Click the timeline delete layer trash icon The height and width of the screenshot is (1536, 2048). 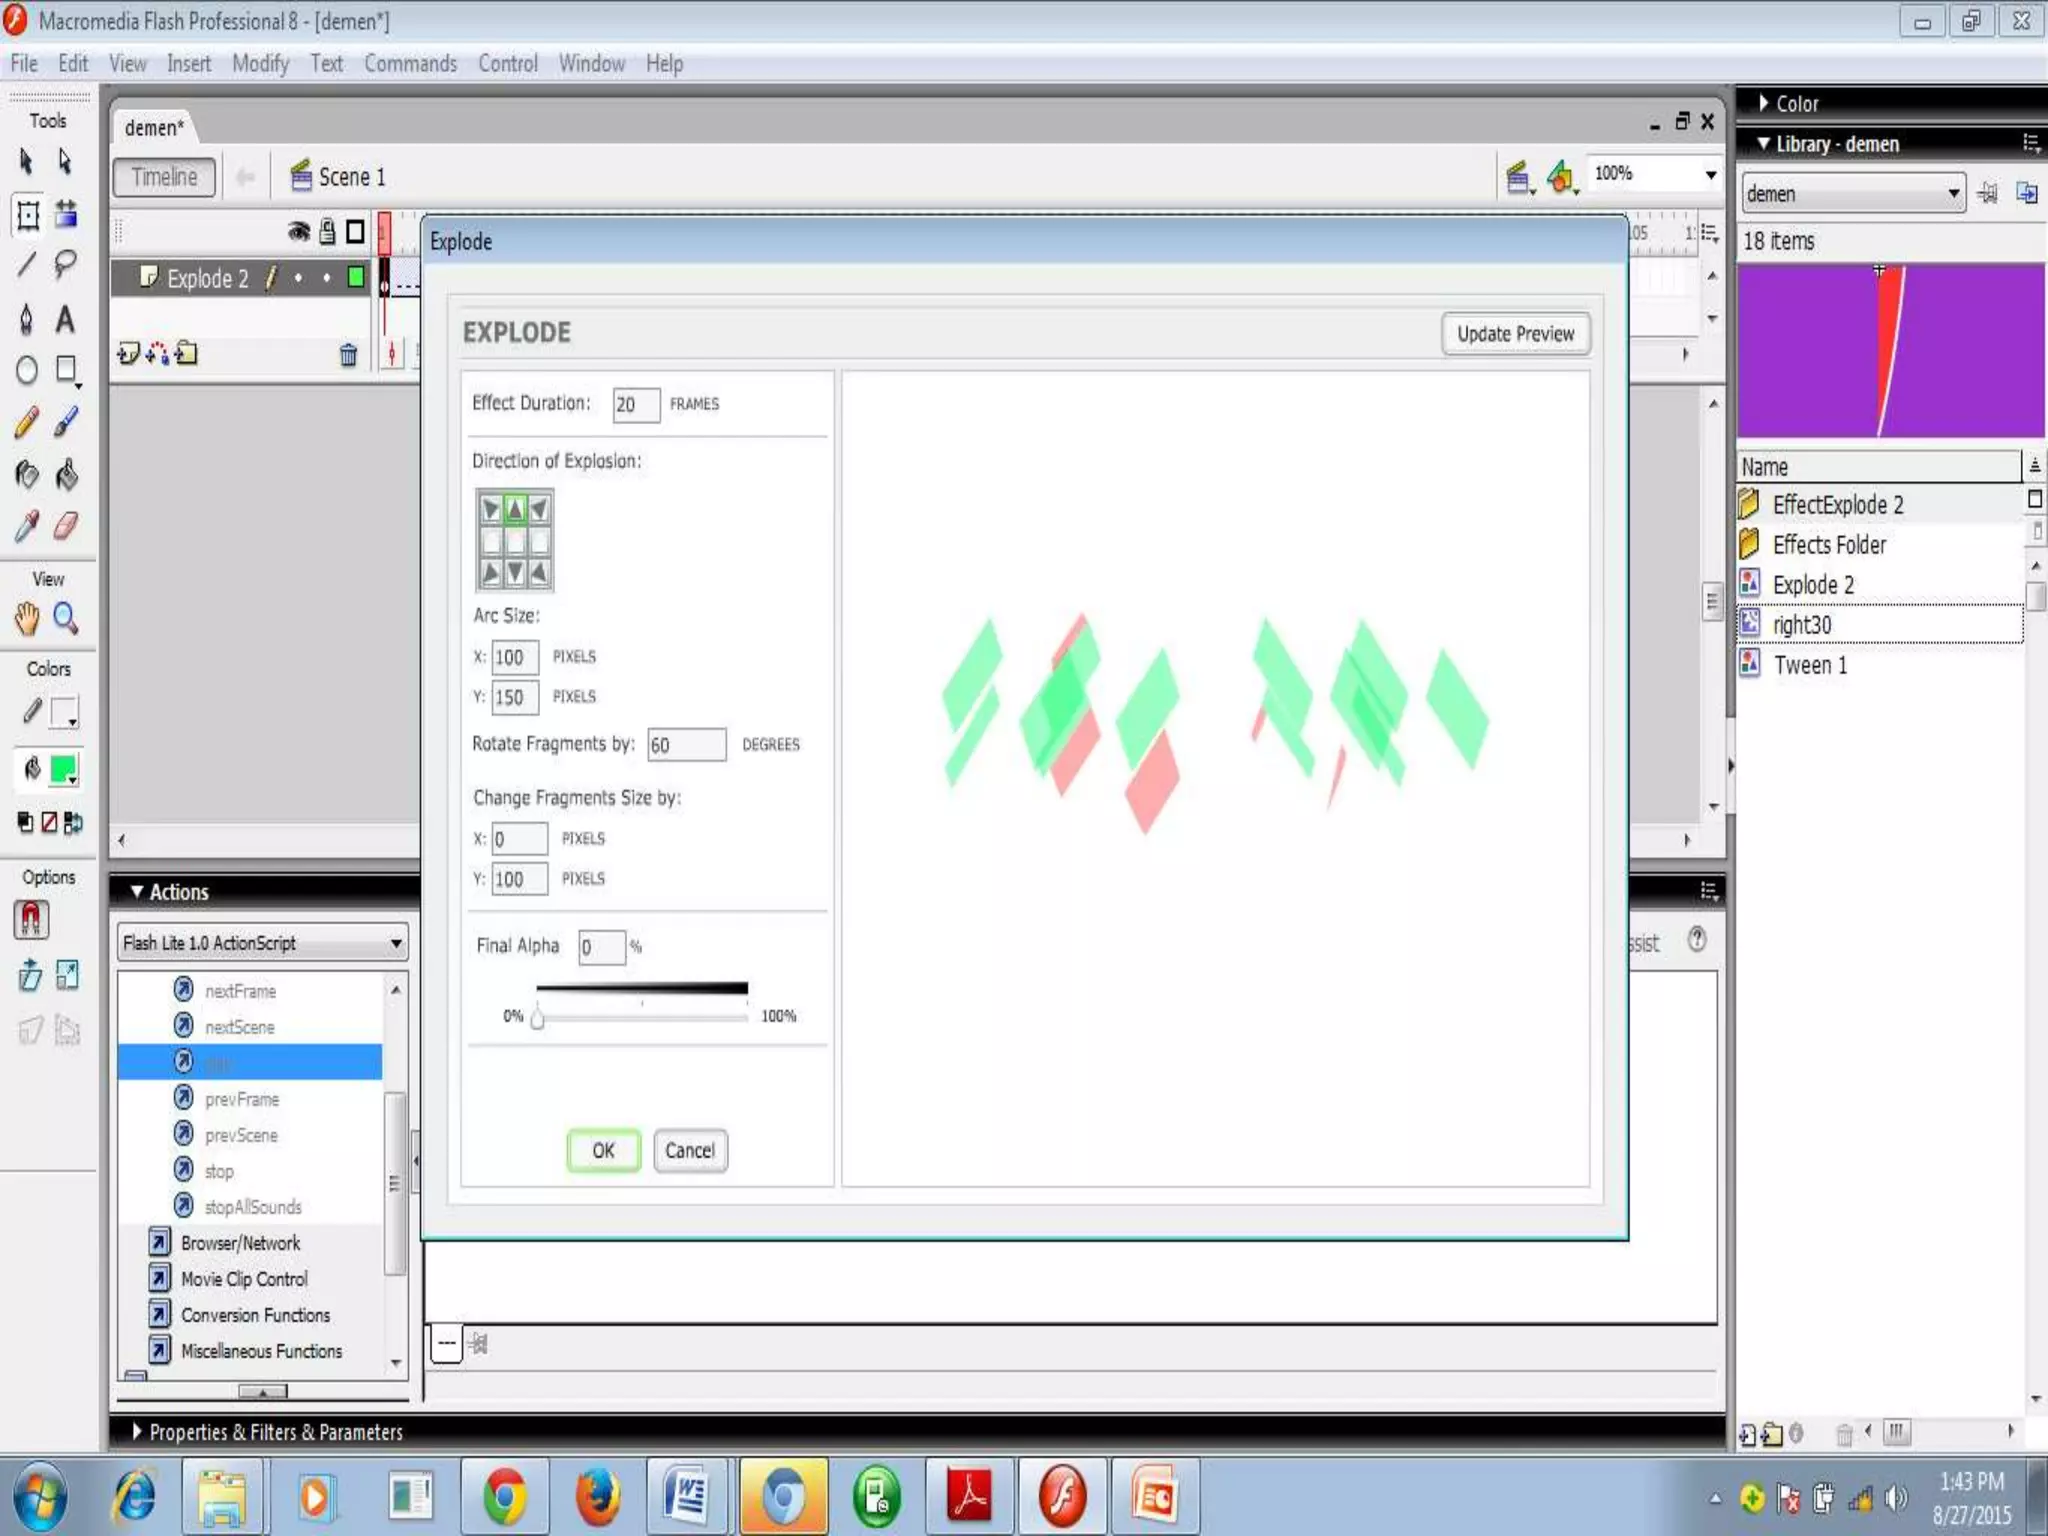pos(348,355)
